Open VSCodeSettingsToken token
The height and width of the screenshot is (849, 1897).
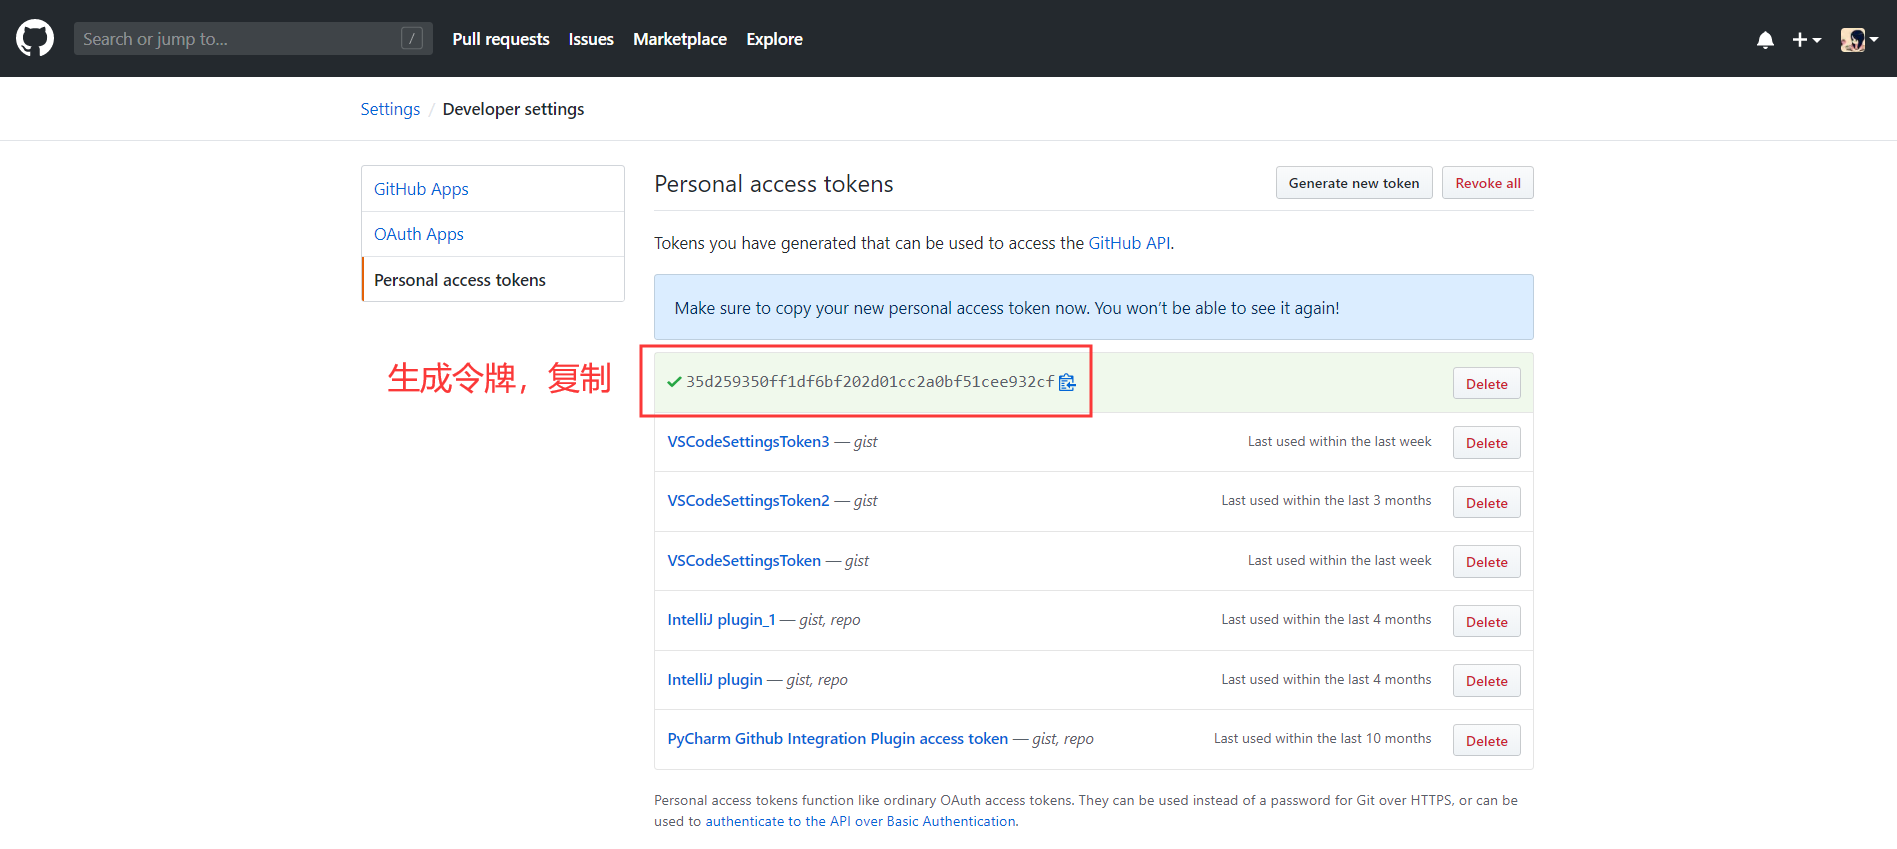click(744, 561)
